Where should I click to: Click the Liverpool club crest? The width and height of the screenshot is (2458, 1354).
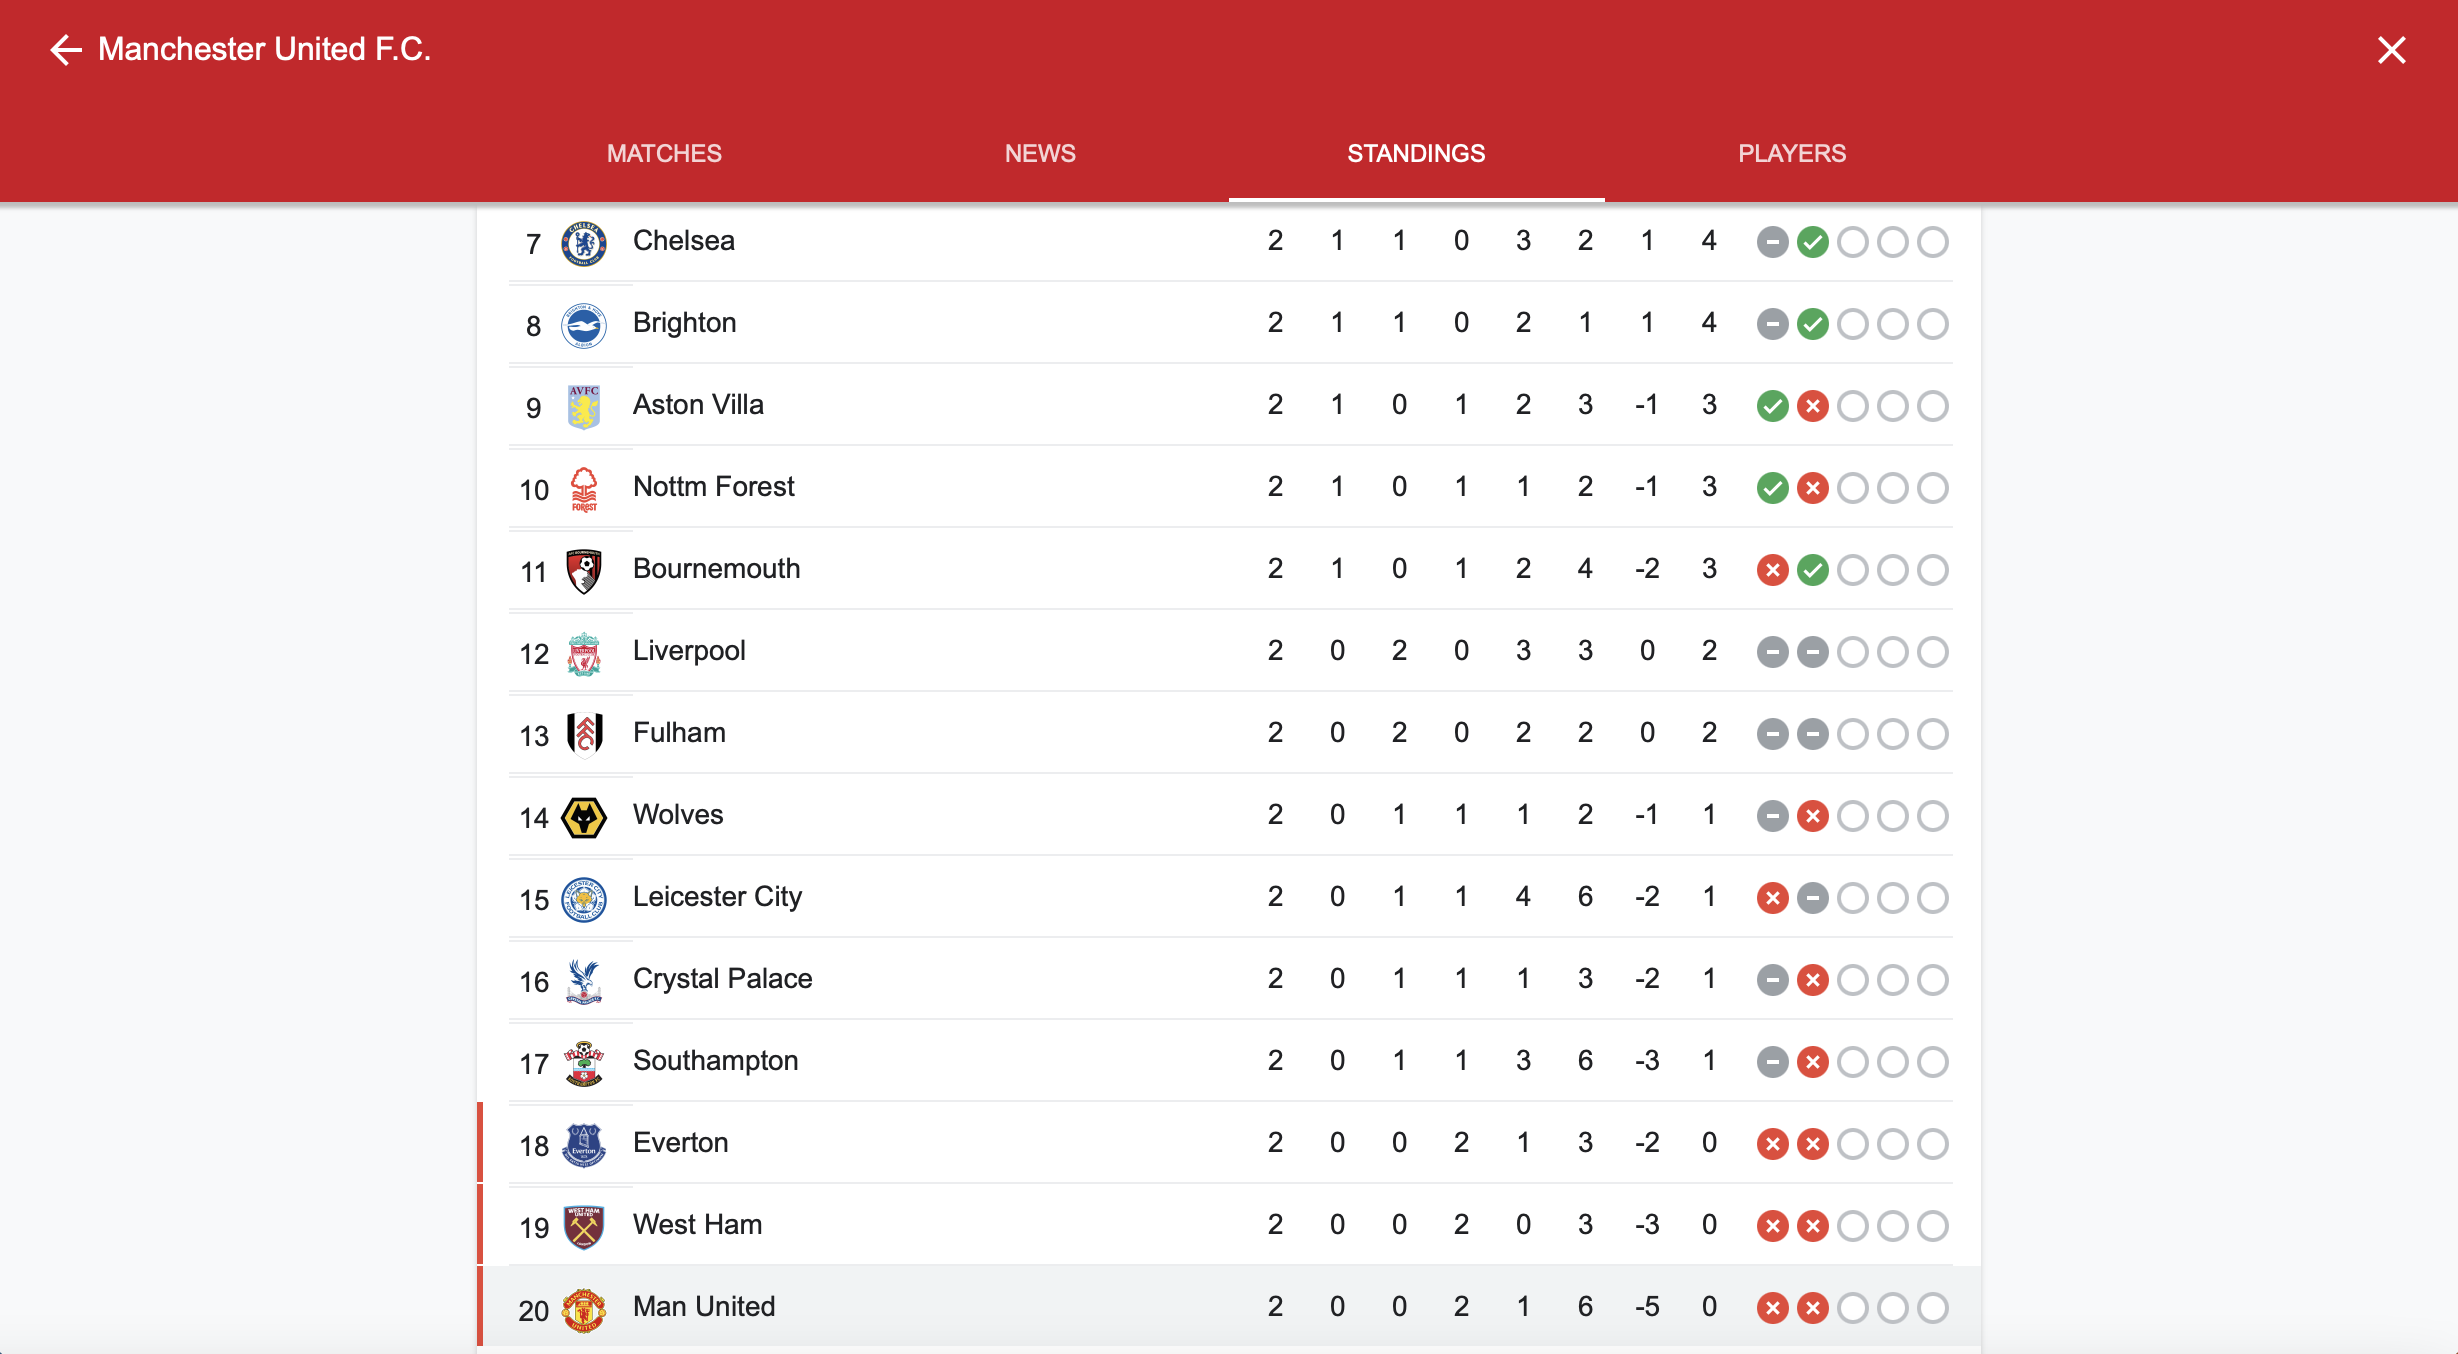[584, 653]
